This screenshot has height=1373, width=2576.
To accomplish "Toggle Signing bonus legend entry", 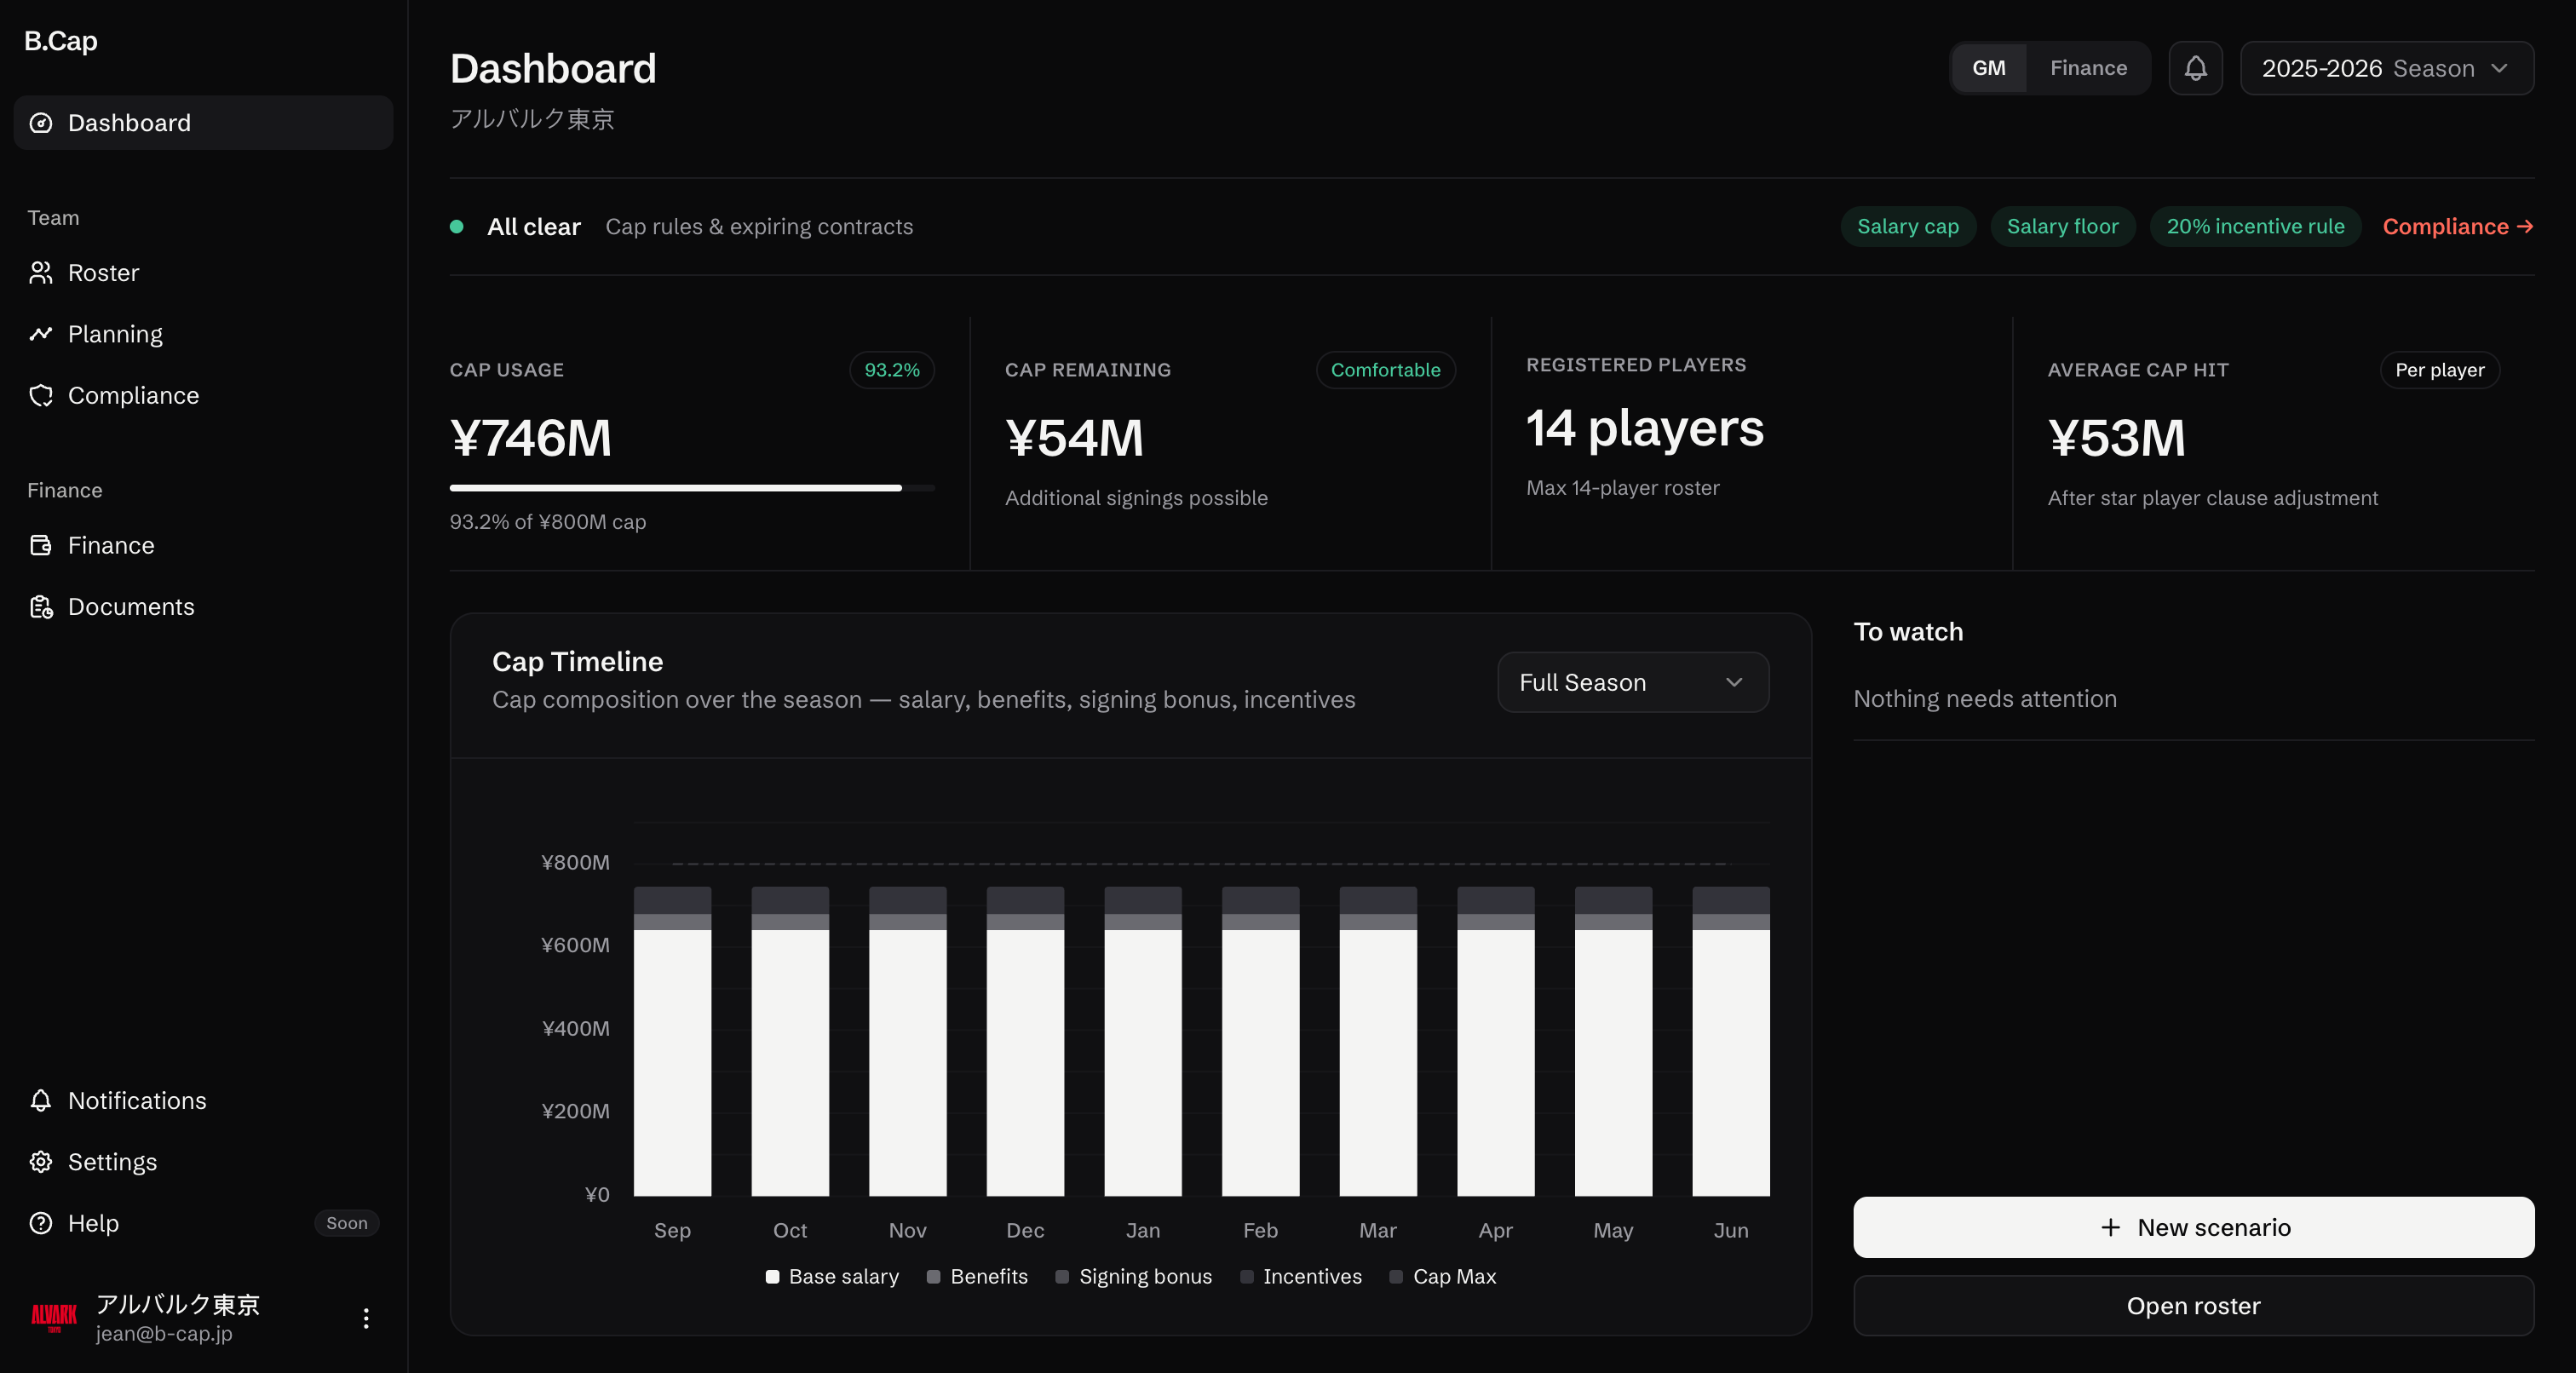I will coord(1134,1277).
